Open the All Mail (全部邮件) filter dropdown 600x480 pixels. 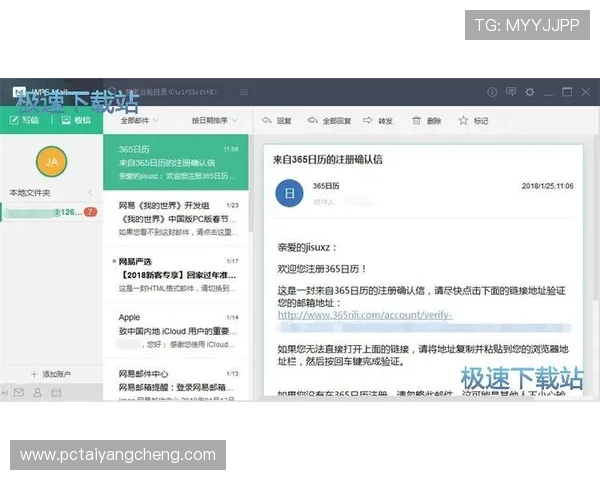(139, 121)
